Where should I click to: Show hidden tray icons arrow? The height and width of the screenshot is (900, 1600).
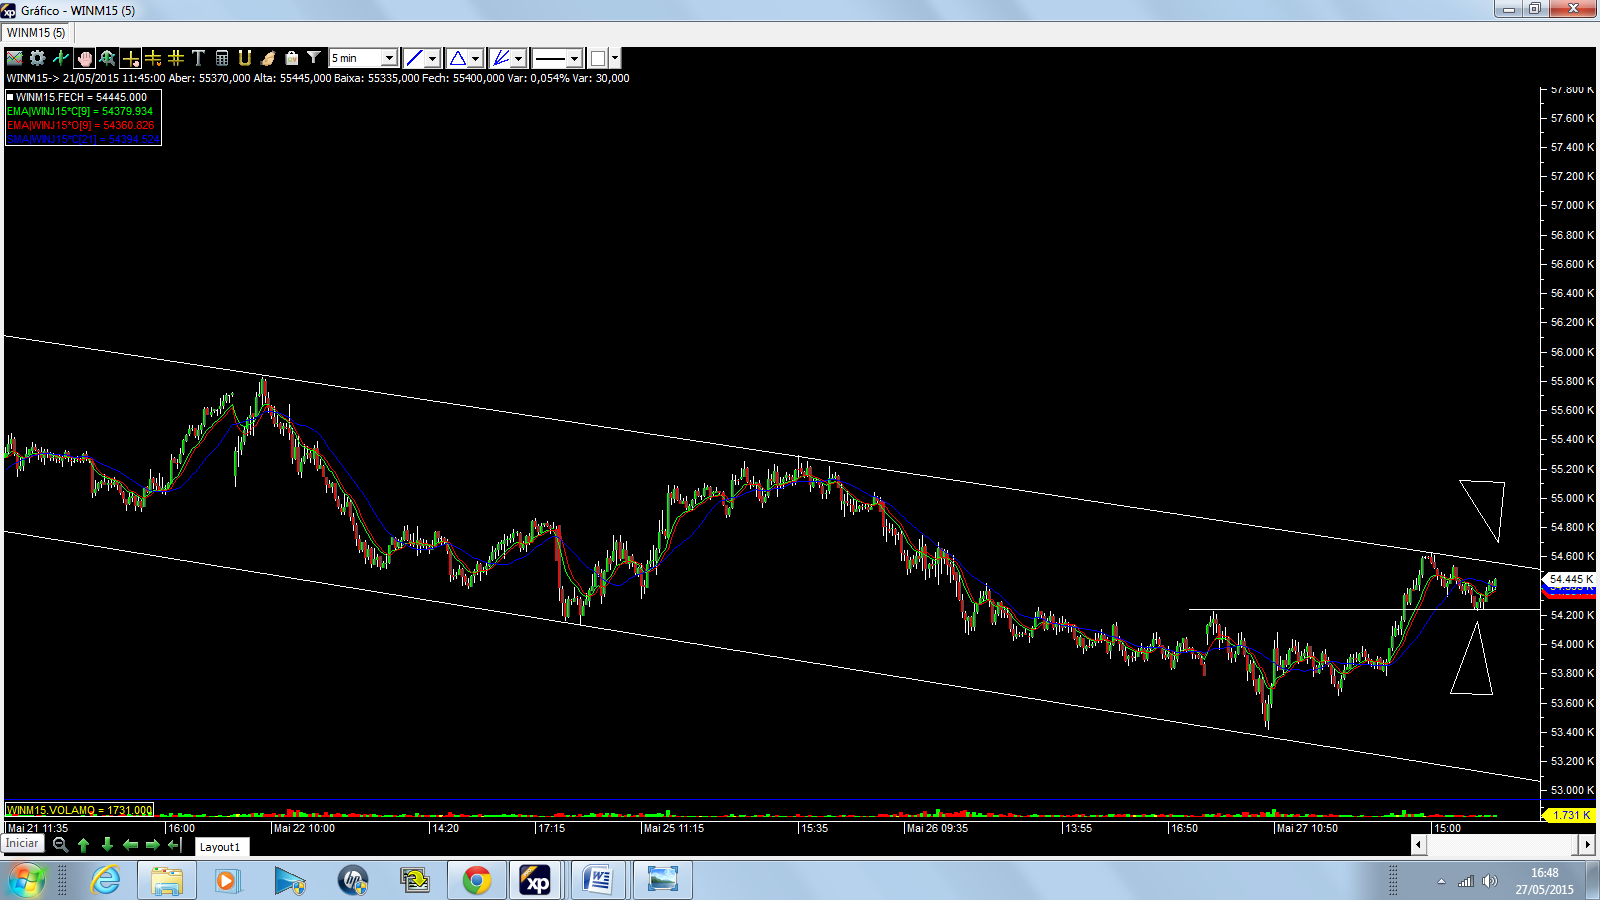1441,881
